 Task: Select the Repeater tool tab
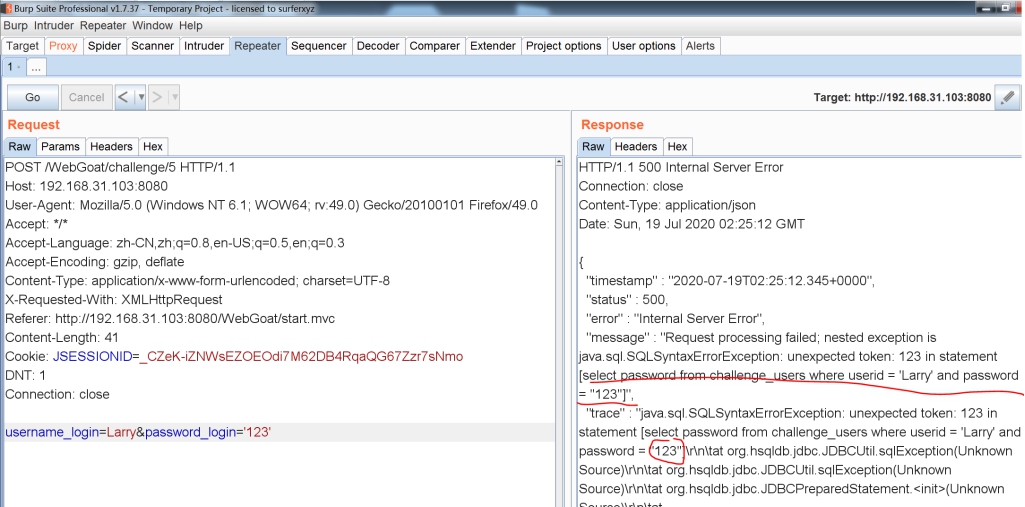(258, 46)
